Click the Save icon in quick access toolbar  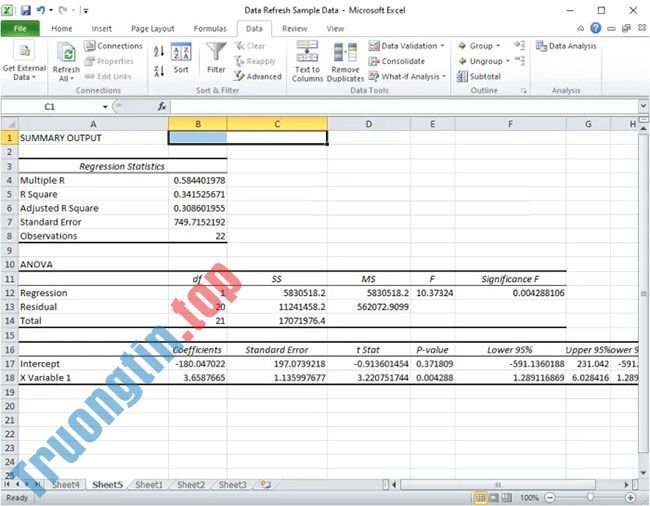tap(26, 10)
